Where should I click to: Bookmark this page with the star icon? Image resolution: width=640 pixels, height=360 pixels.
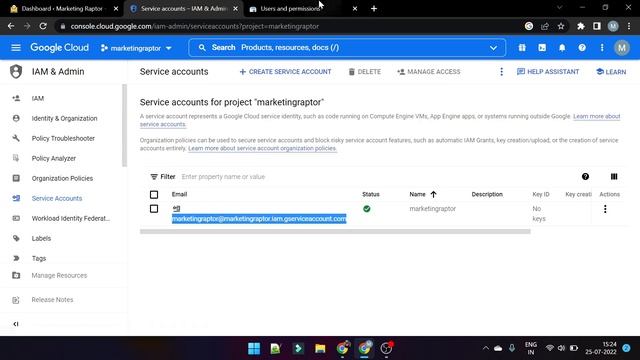(x=561, y=26)
